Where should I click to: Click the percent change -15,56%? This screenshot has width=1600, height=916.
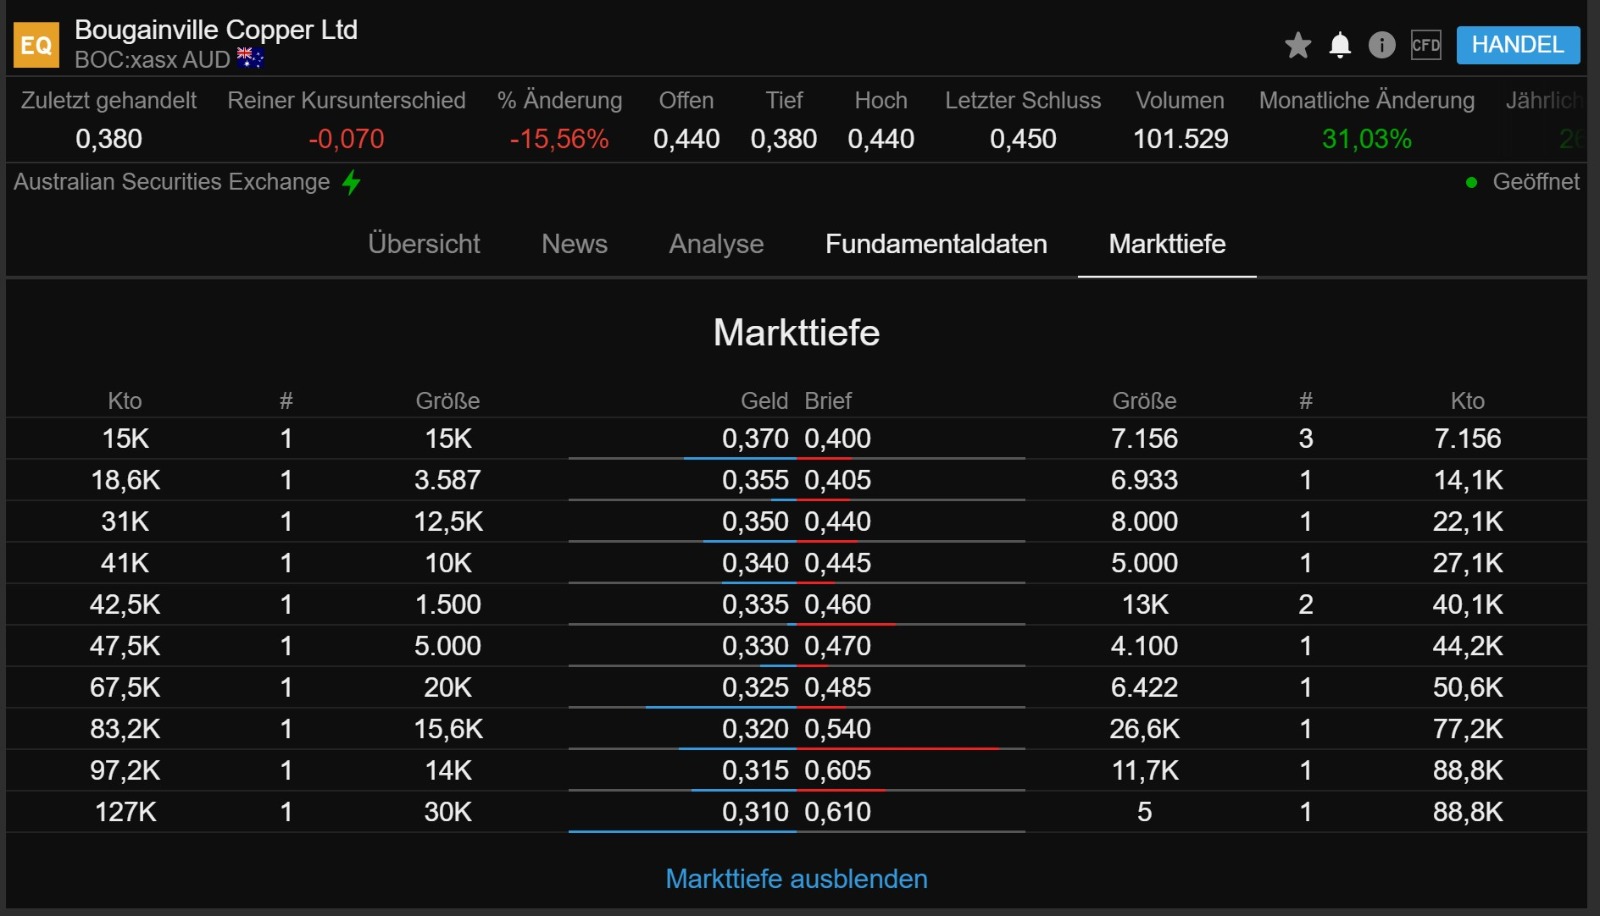coord(559,139)
